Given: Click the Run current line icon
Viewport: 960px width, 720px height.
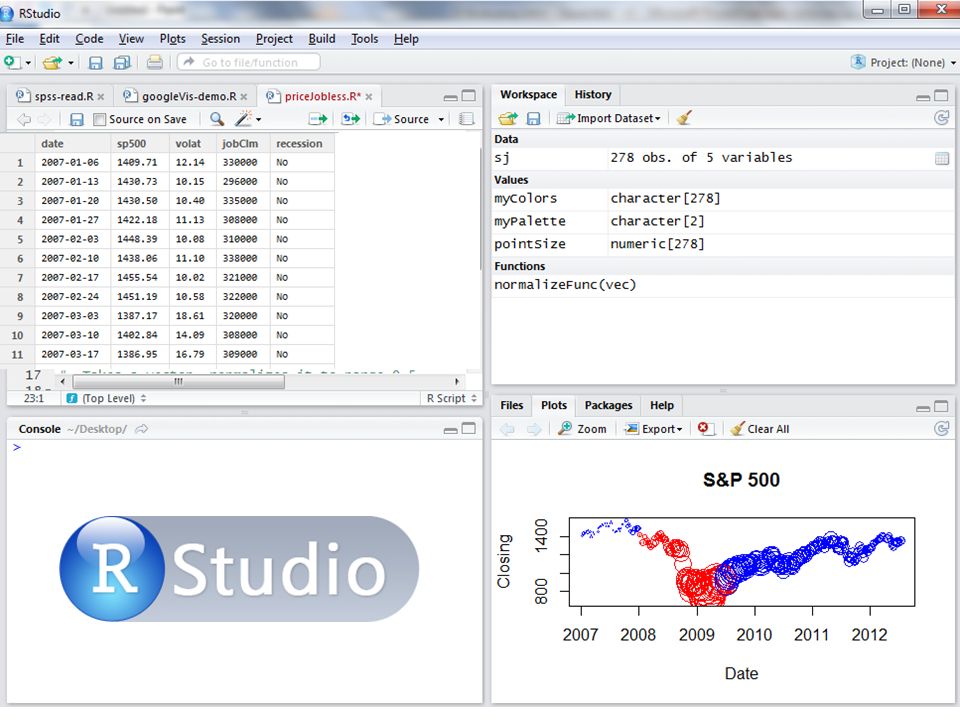Looking at the screenshot, I should [318, 119].
